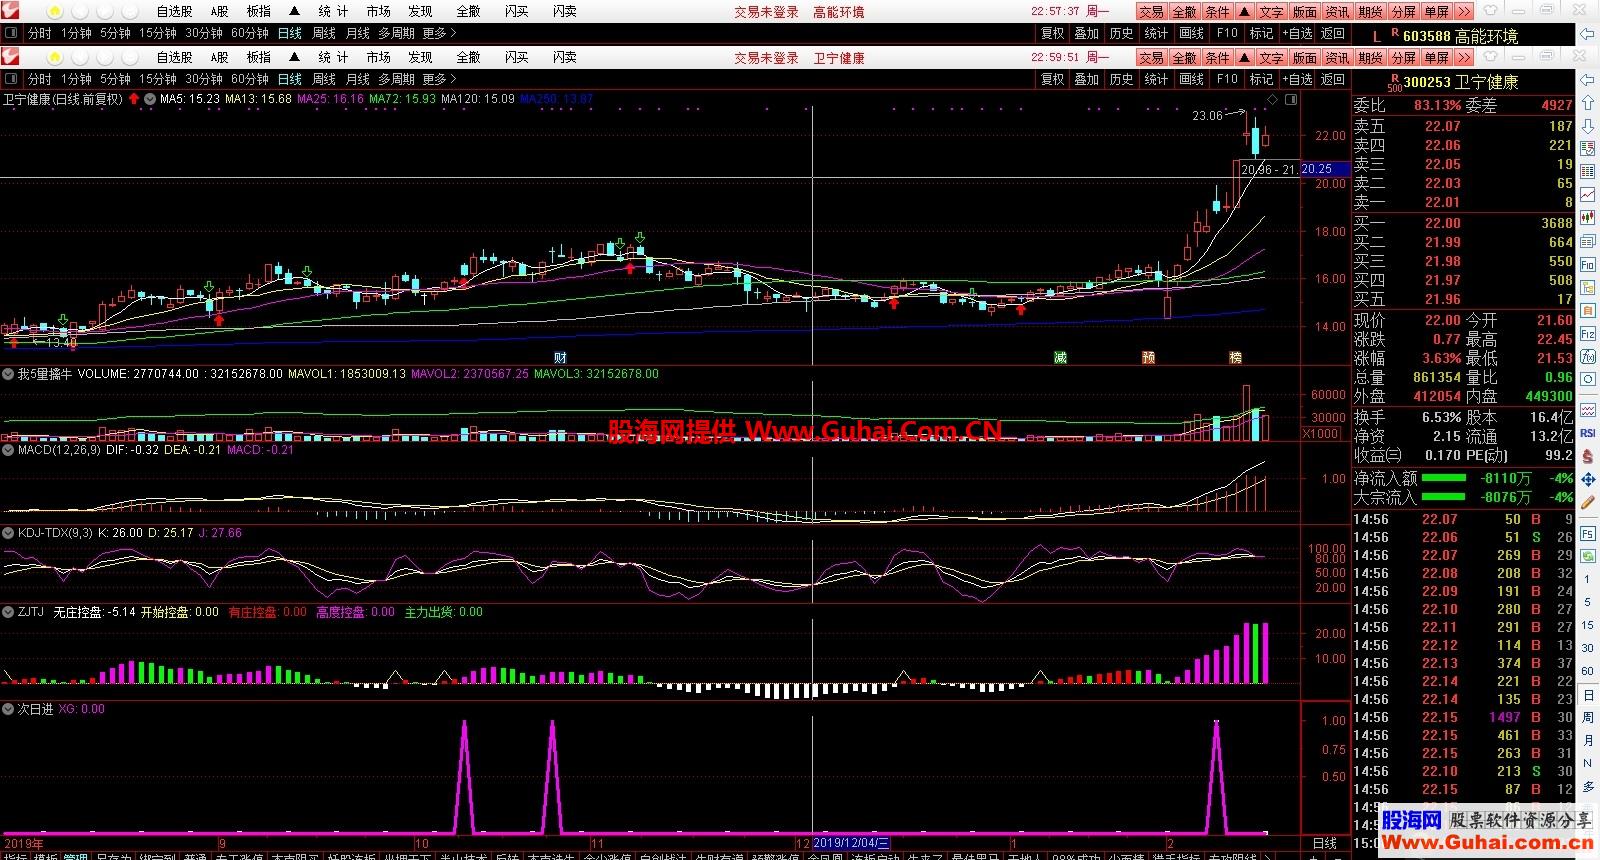Screen dimensions: 1600x860
Task: Open the intraday line chart icon in right sidebar
Action: click(x=1586, y=194)
